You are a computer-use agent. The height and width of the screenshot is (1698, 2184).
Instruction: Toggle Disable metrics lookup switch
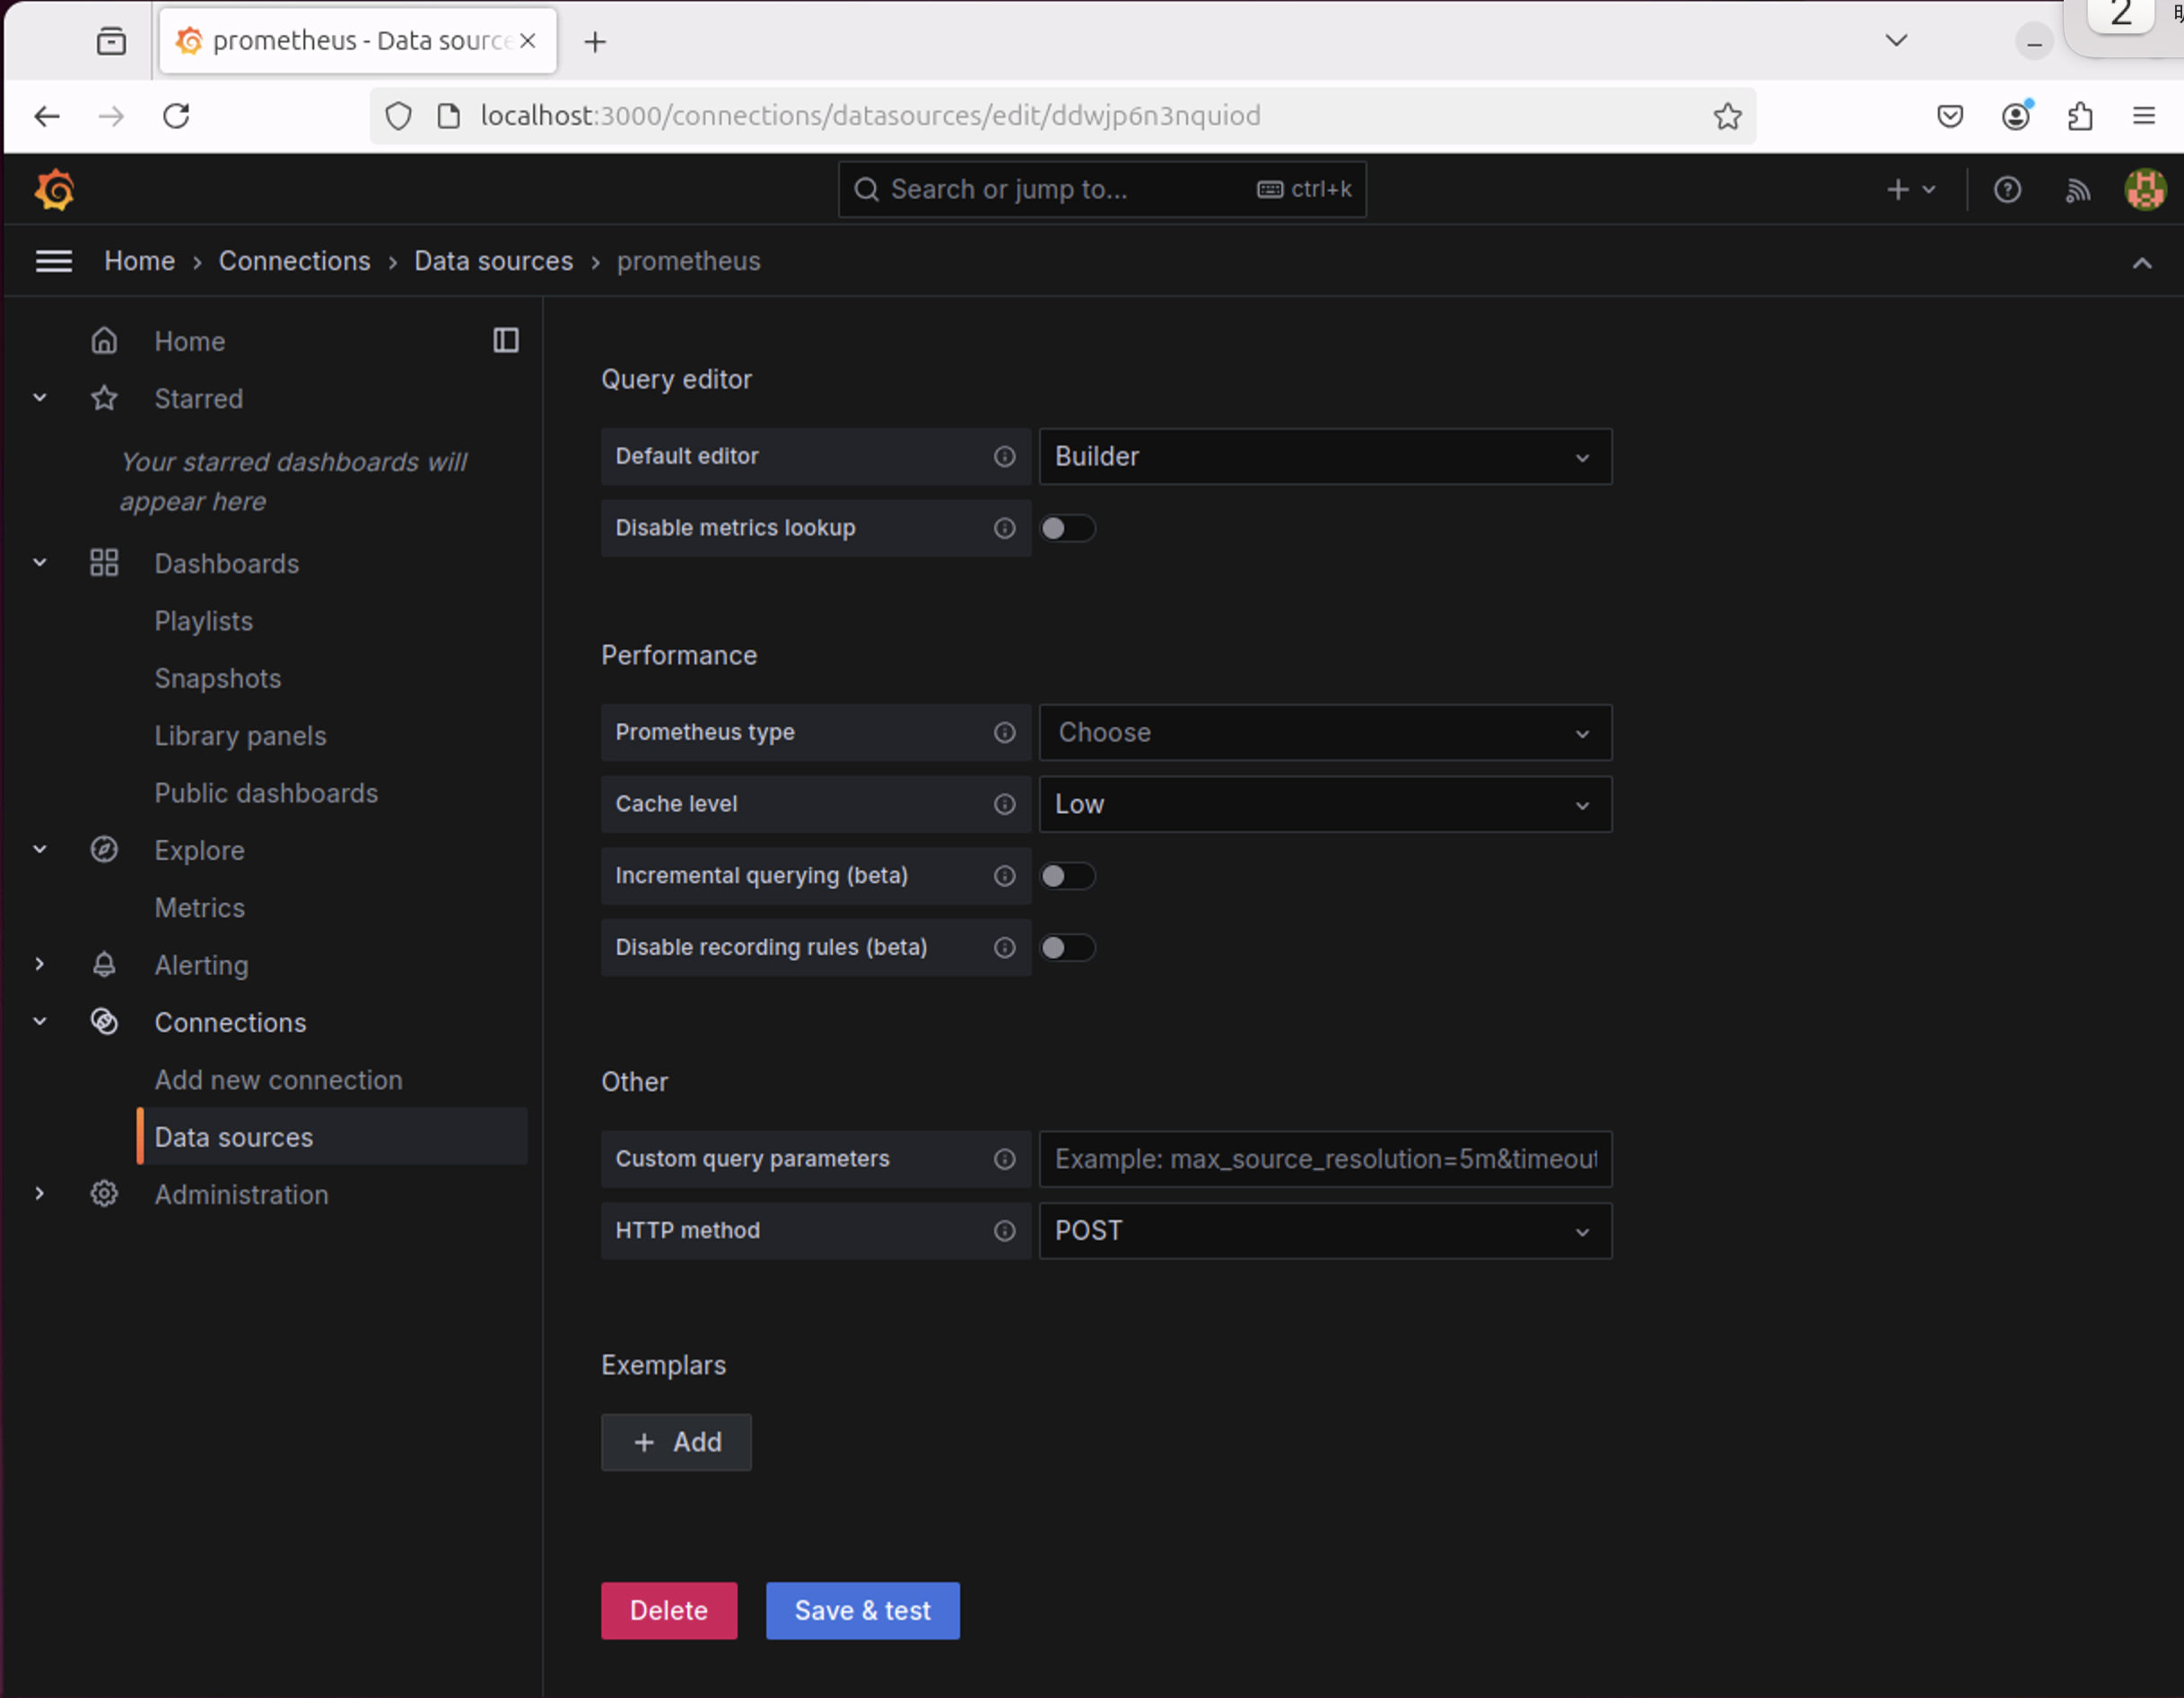[1067, 528]
